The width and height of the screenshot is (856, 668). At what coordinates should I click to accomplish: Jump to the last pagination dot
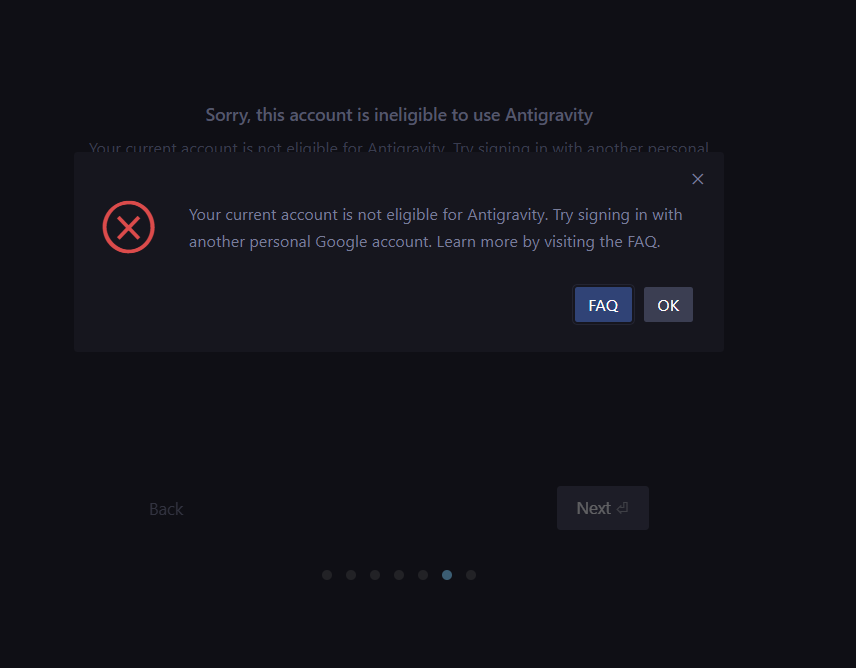point(471,575)
